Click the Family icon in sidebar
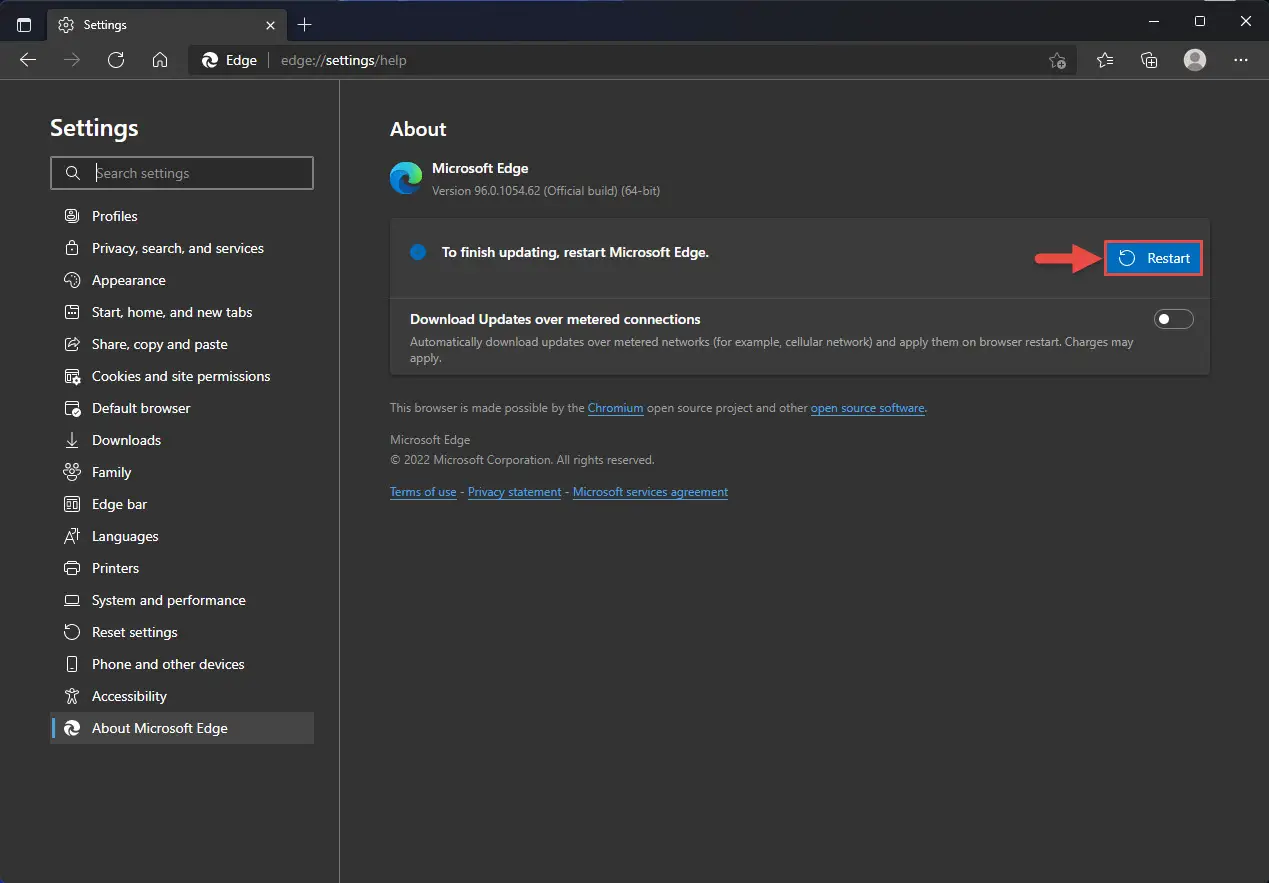 click(x=72, y=472)
